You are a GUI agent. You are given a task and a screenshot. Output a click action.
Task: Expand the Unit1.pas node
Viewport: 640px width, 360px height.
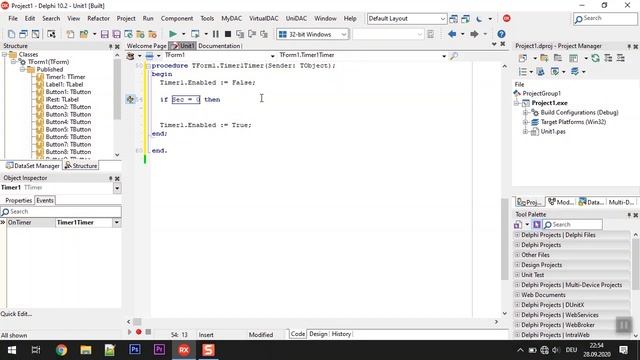pos(526,131)
